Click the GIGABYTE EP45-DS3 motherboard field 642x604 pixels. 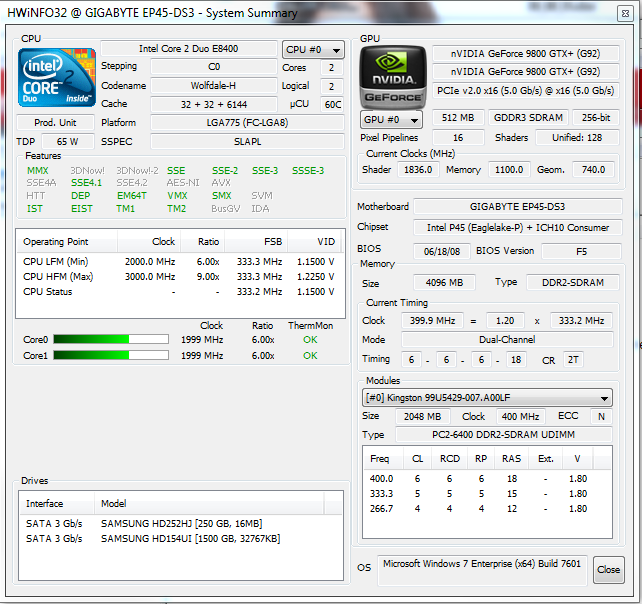coord(518,206)
